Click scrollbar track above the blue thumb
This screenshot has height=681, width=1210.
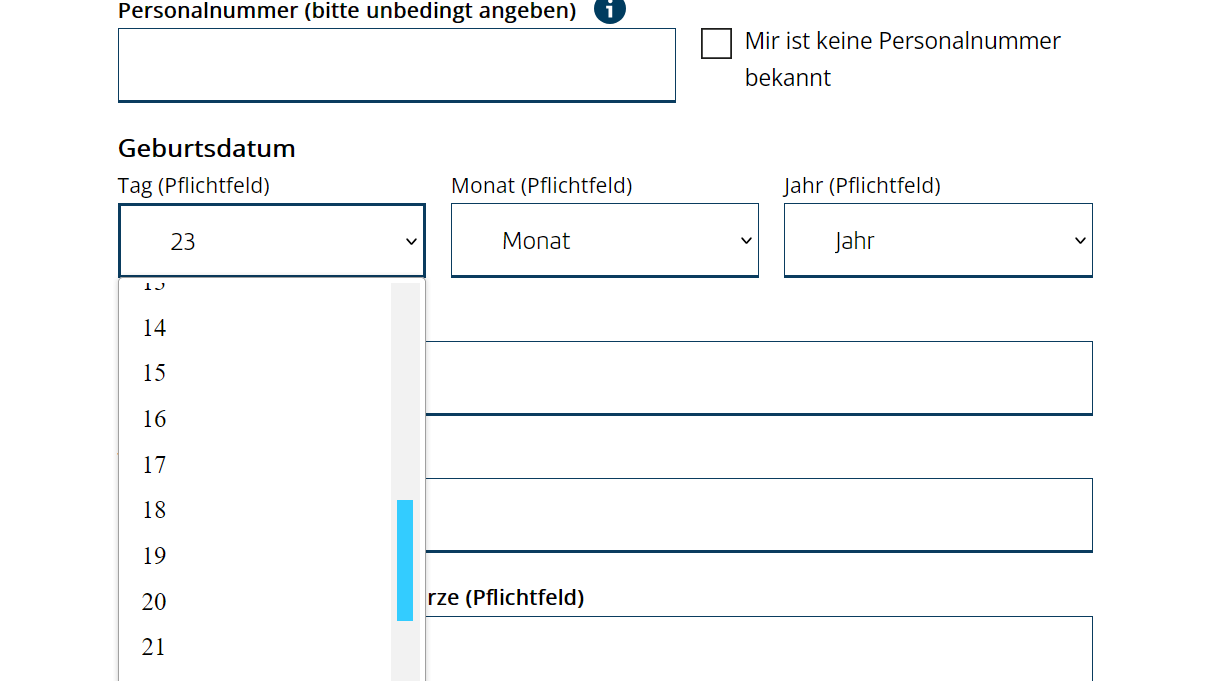tap(405, 390)
